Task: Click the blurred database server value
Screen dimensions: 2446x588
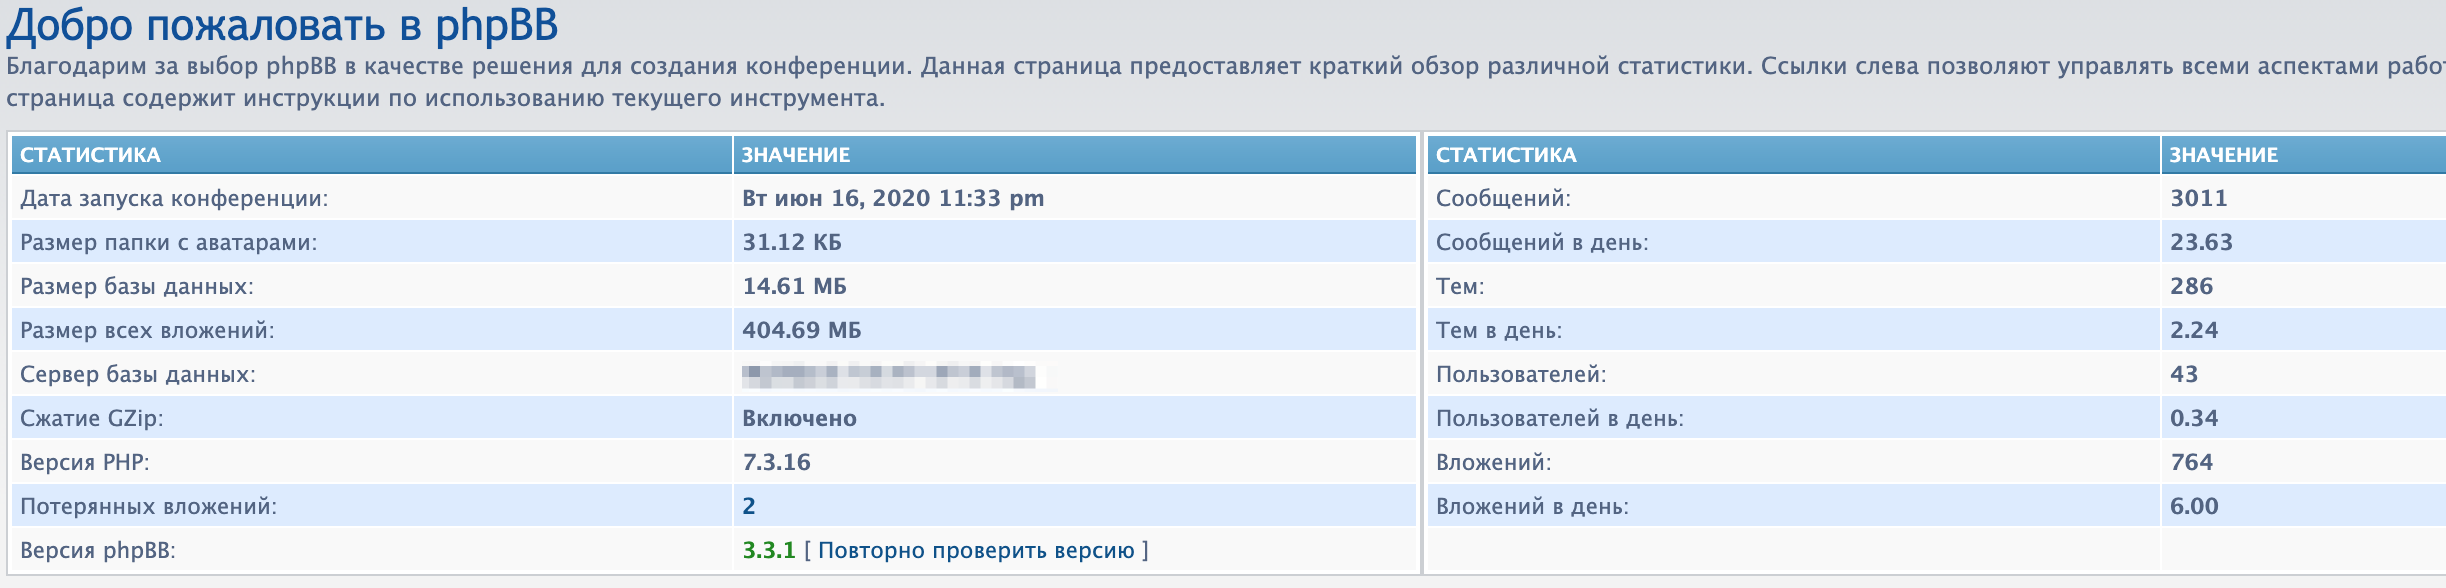Action: [x=890, y=376]
